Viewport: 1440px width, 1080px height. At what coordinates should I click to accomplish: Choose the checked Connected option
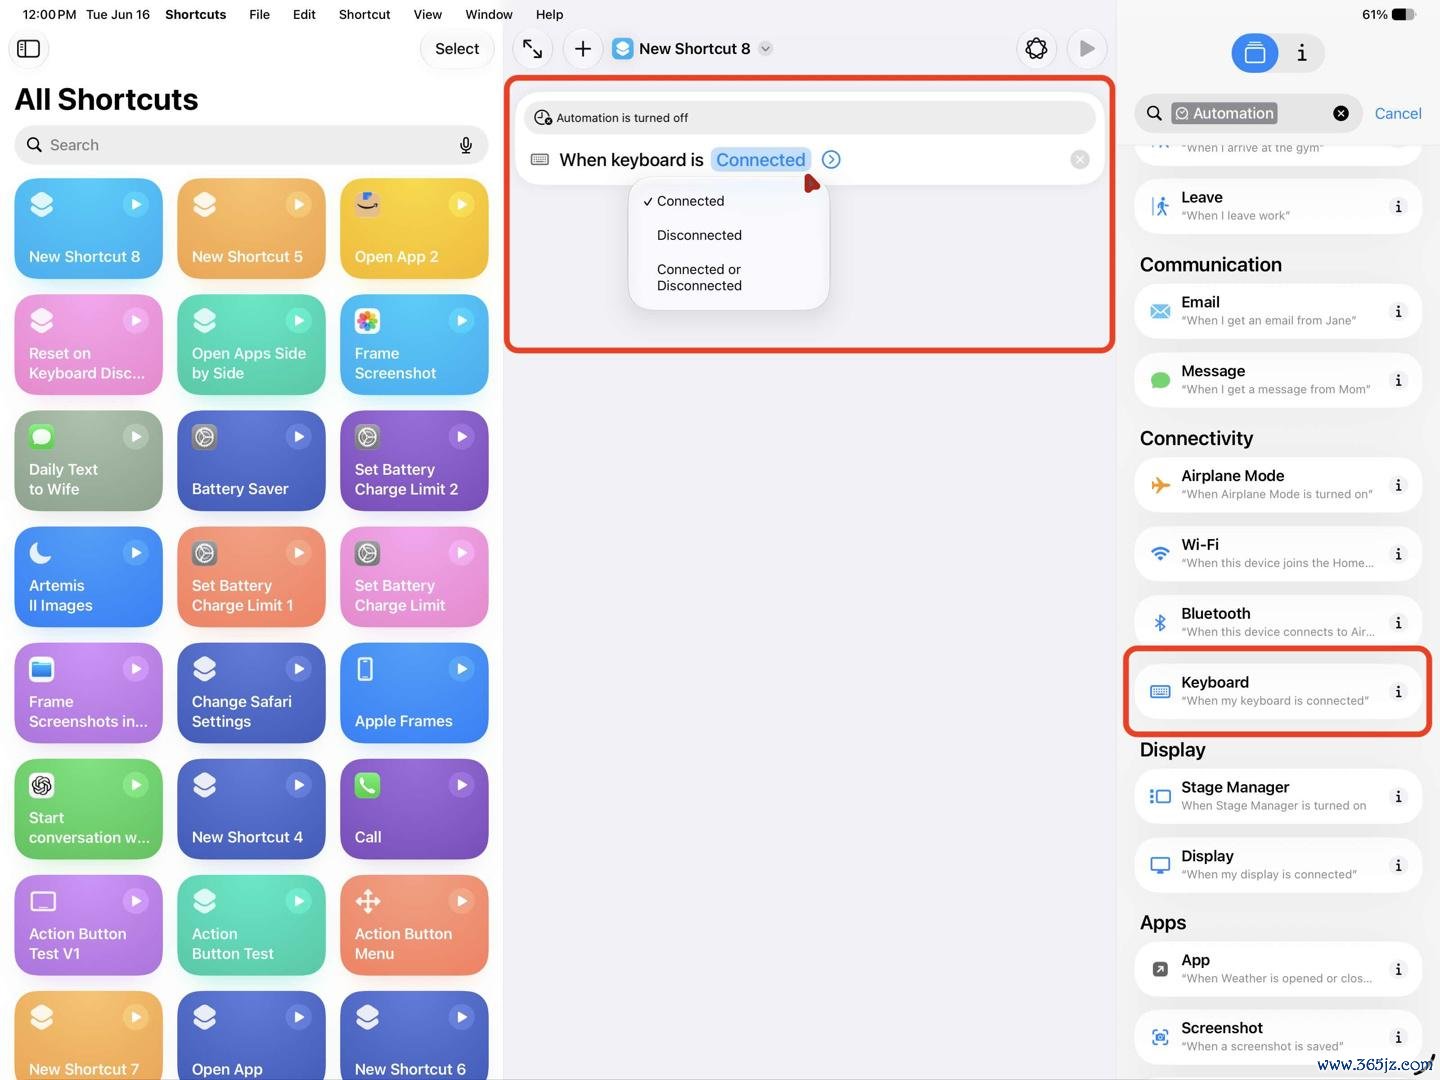(x=728, y=201)
